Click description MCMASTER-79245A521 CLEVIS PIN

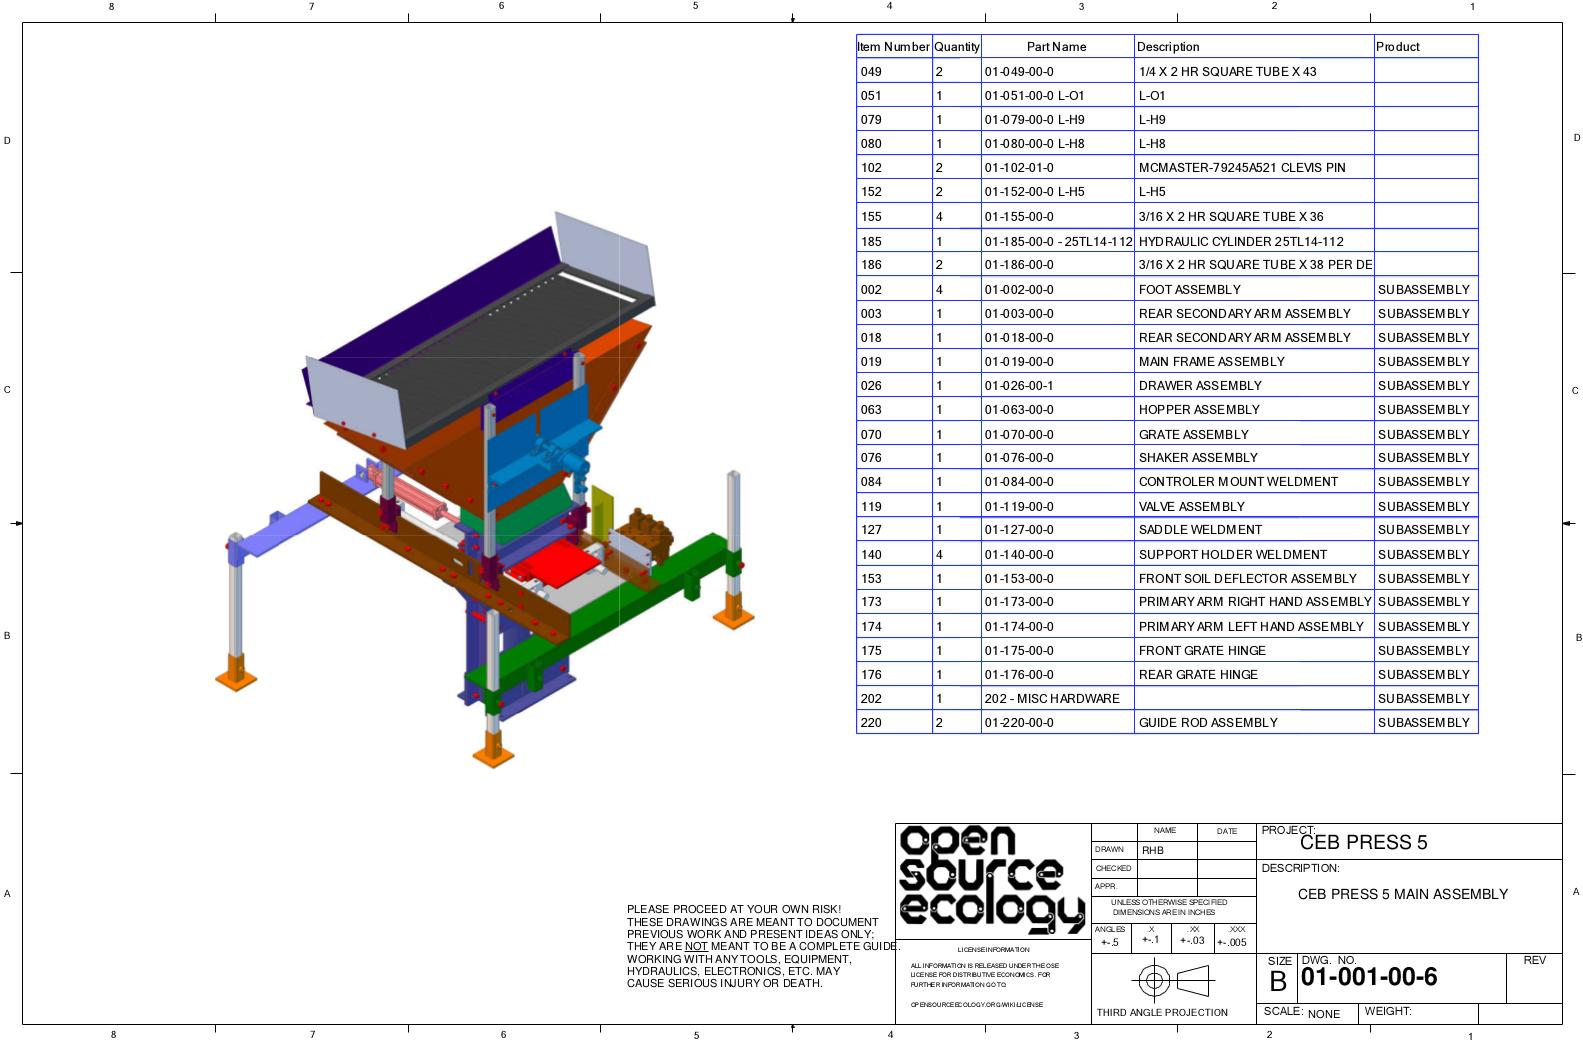[1242, 168]
